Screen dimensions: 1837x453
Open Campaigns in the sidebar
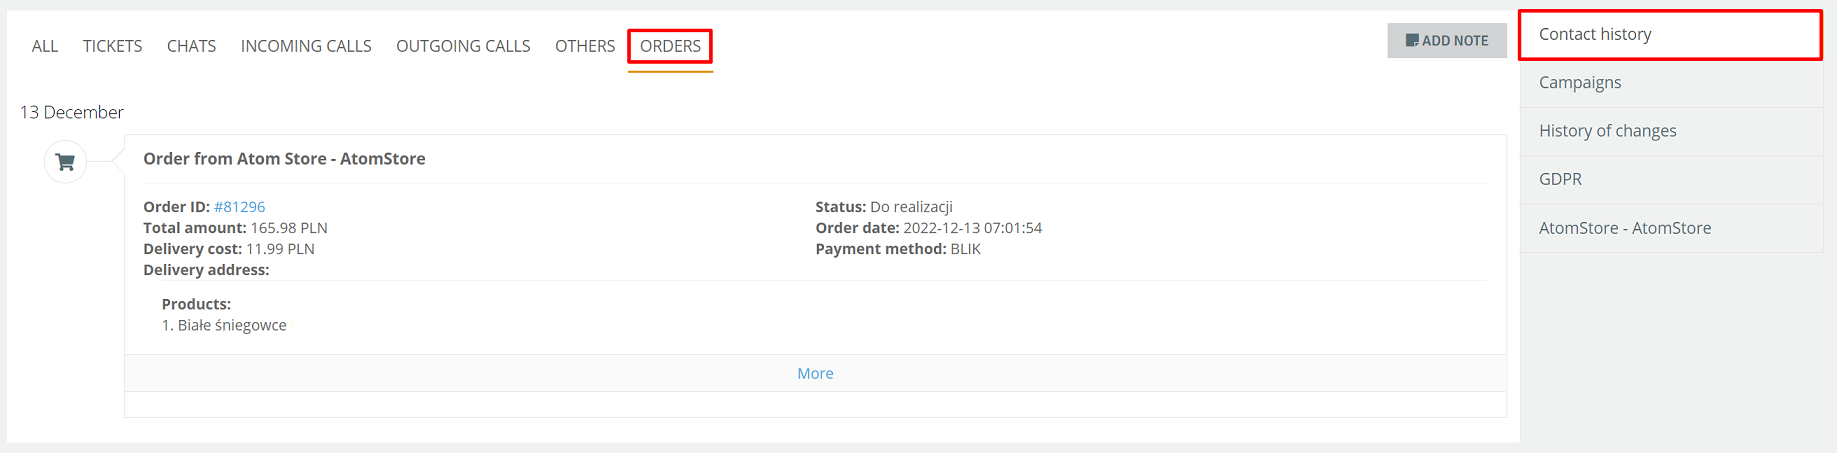point(1671,83)
